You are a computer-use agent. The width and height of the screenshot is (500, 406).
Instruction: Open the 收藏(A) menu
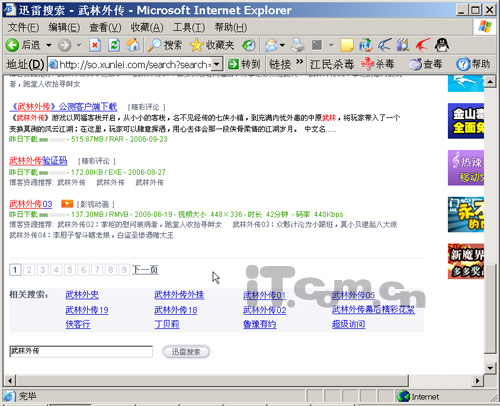tap(147, 27)
